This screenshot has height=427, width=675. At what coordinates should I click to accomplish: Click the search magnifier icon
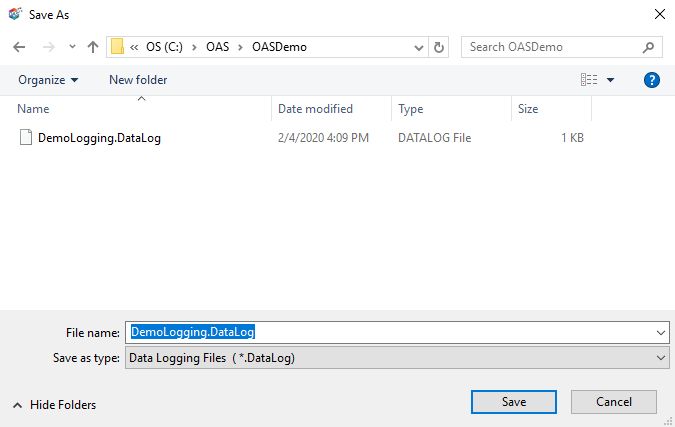648,47
